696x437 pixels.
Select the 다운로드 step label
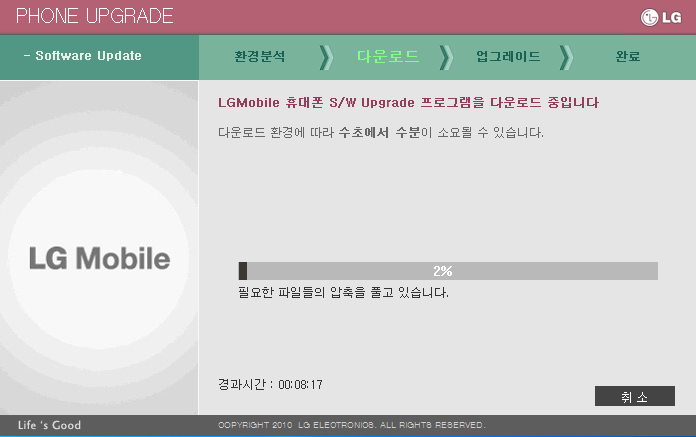[x=388, y=56]
